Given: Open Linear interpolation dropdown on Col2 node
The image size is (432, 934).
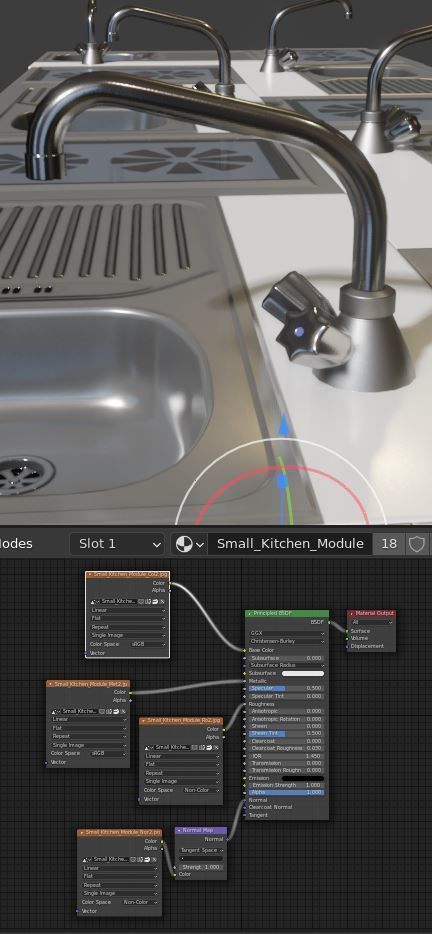Looking at the screenshot, I should click(128, 610).
